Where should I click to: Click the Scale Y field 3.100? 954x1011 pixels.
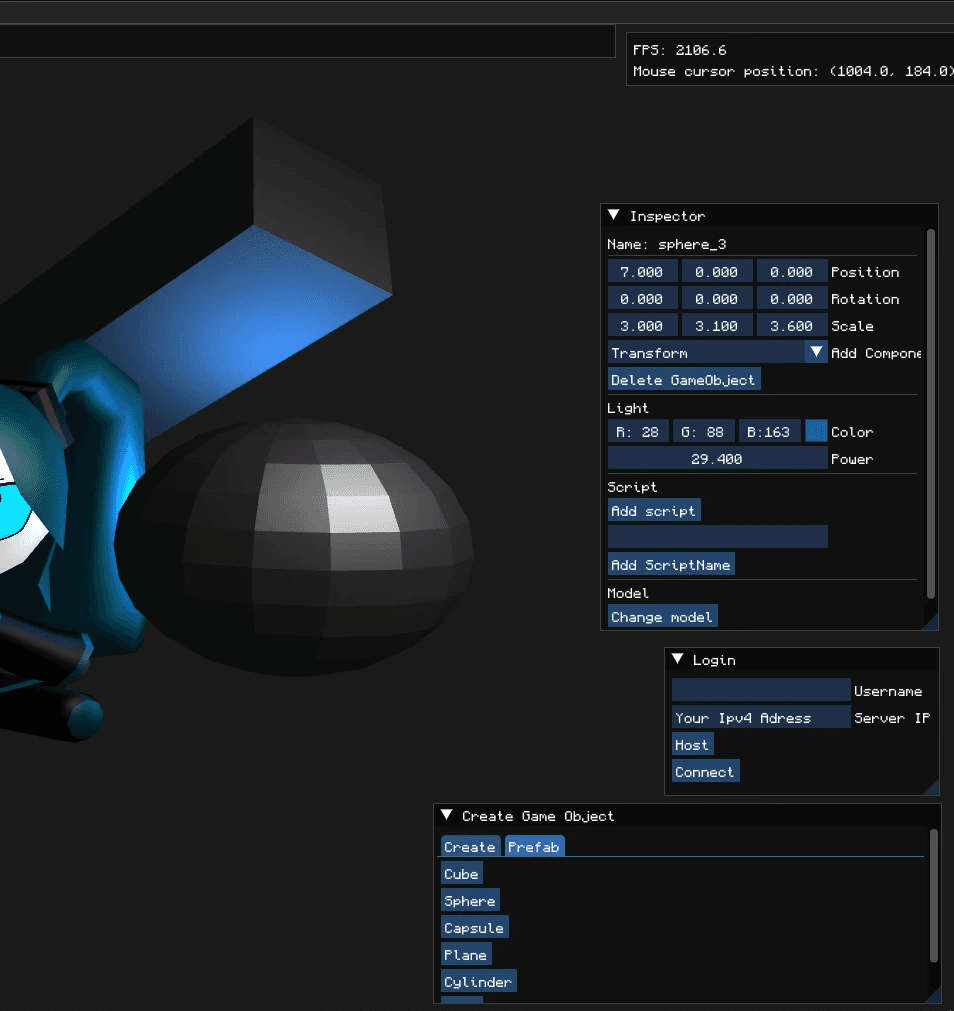click(717, 325)
